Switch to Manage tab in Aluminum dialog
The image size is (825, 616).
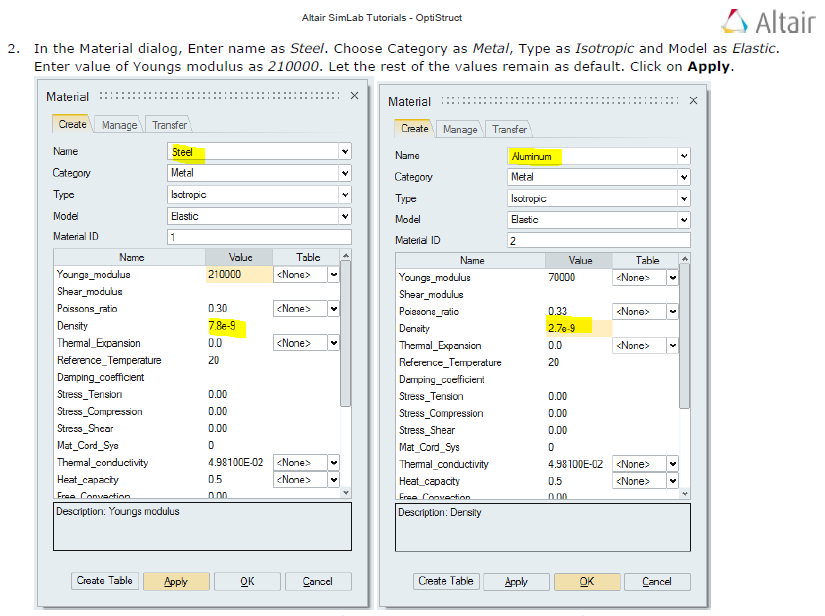[460, 129]
